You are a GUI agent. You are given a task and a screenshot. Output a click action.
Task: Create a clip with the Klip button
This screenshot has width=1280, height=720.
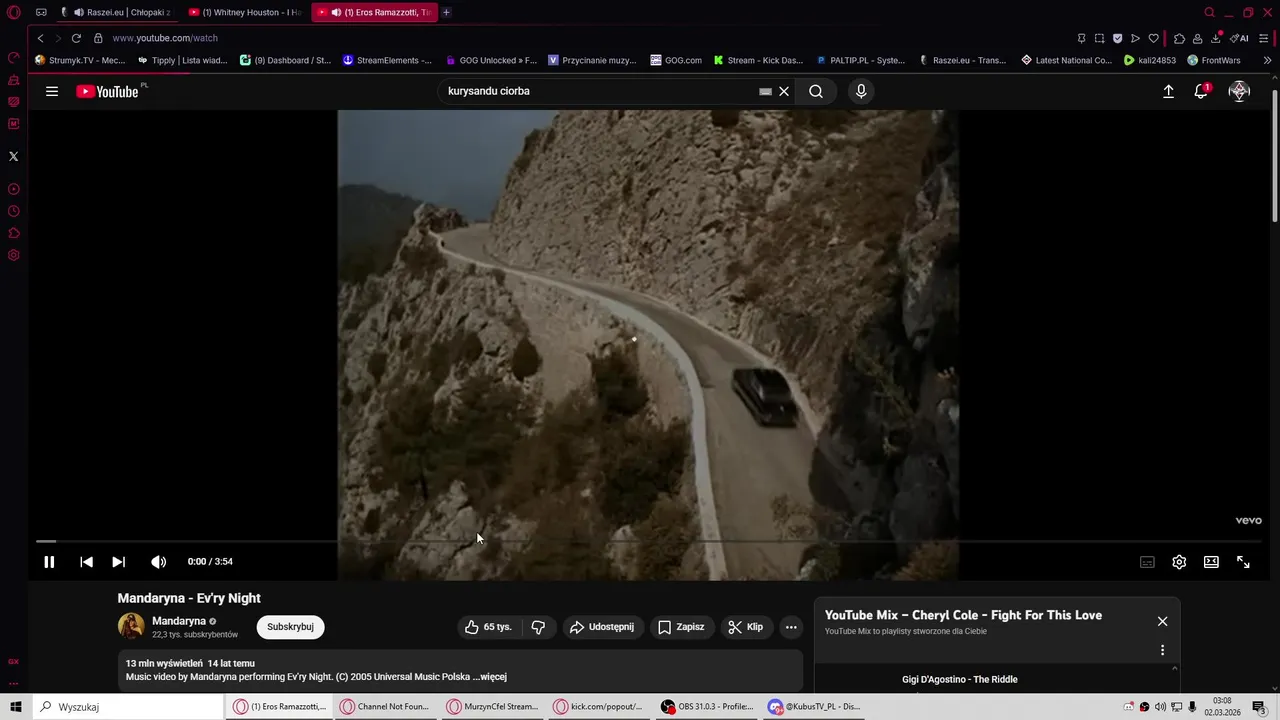tap(745, 627)
